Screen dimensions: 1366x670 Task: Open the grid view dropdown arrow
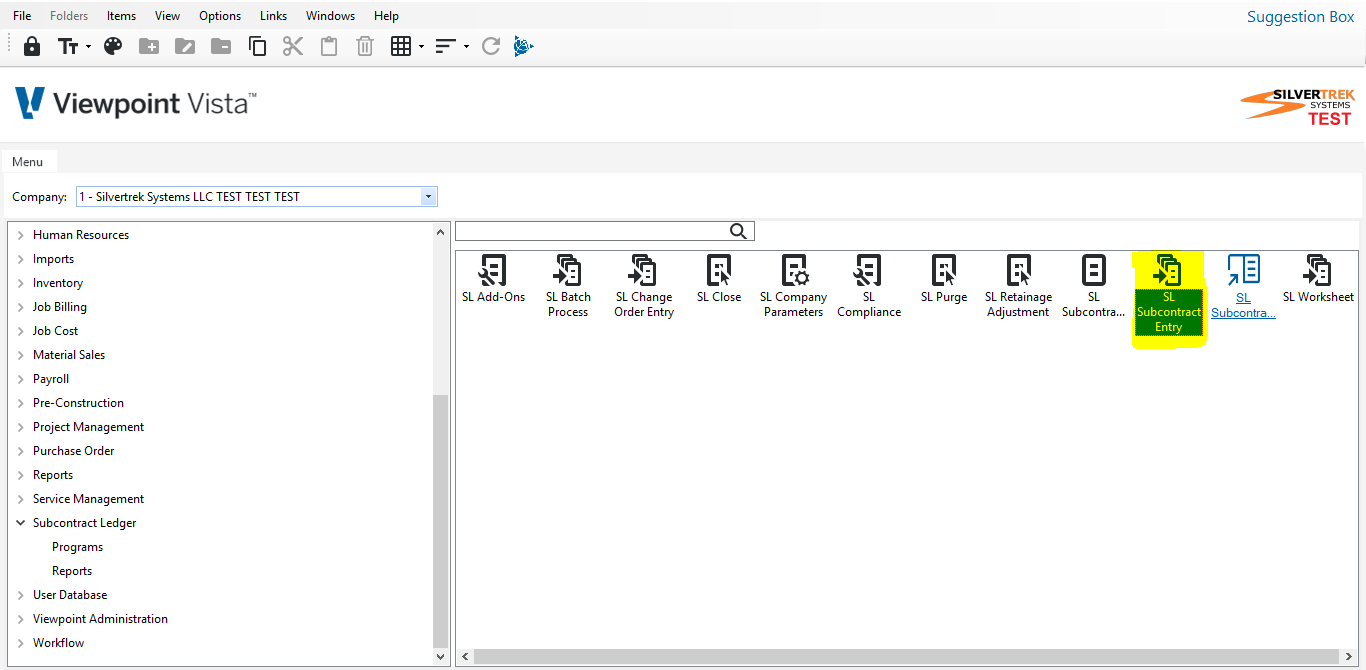[421, 47]
